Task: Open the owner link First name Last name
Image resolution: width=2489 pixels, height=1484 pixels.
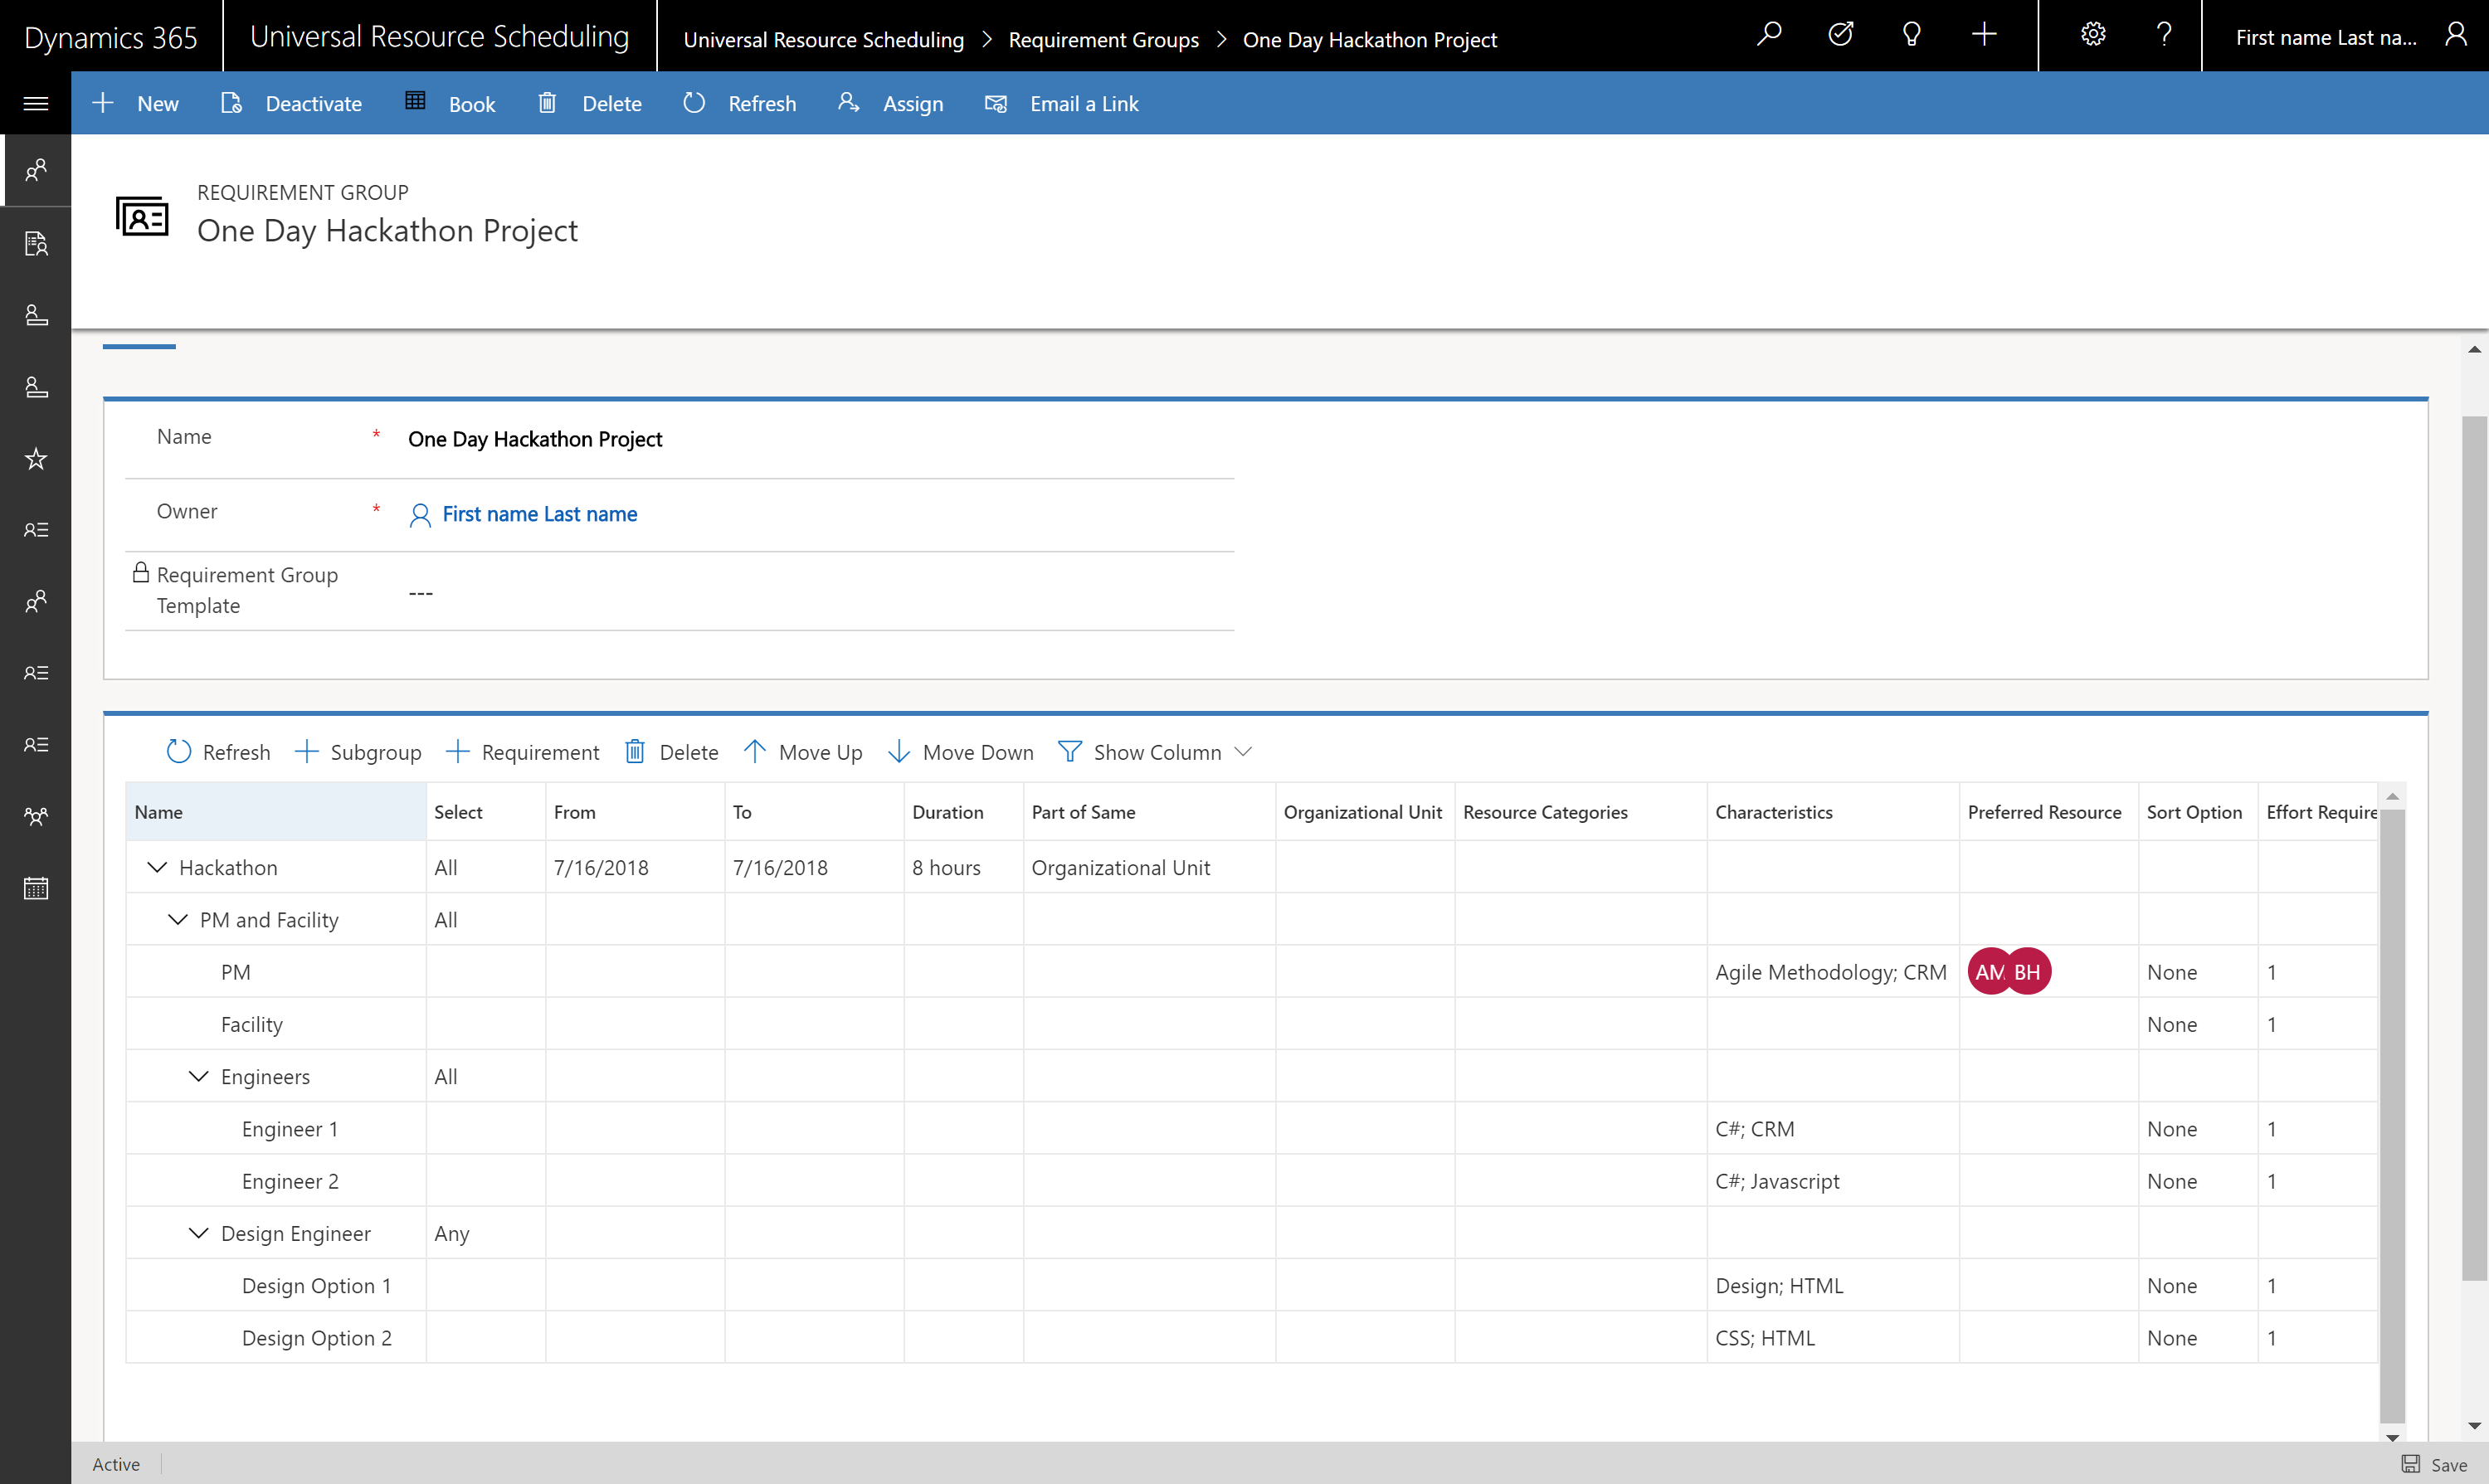Action: pos(539,514)
